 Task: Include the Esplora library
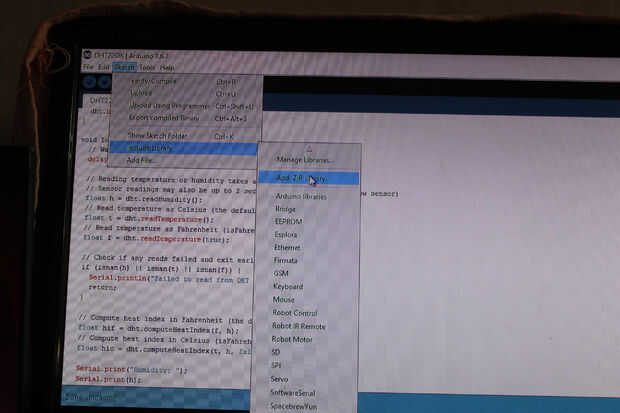click(308, 235)
